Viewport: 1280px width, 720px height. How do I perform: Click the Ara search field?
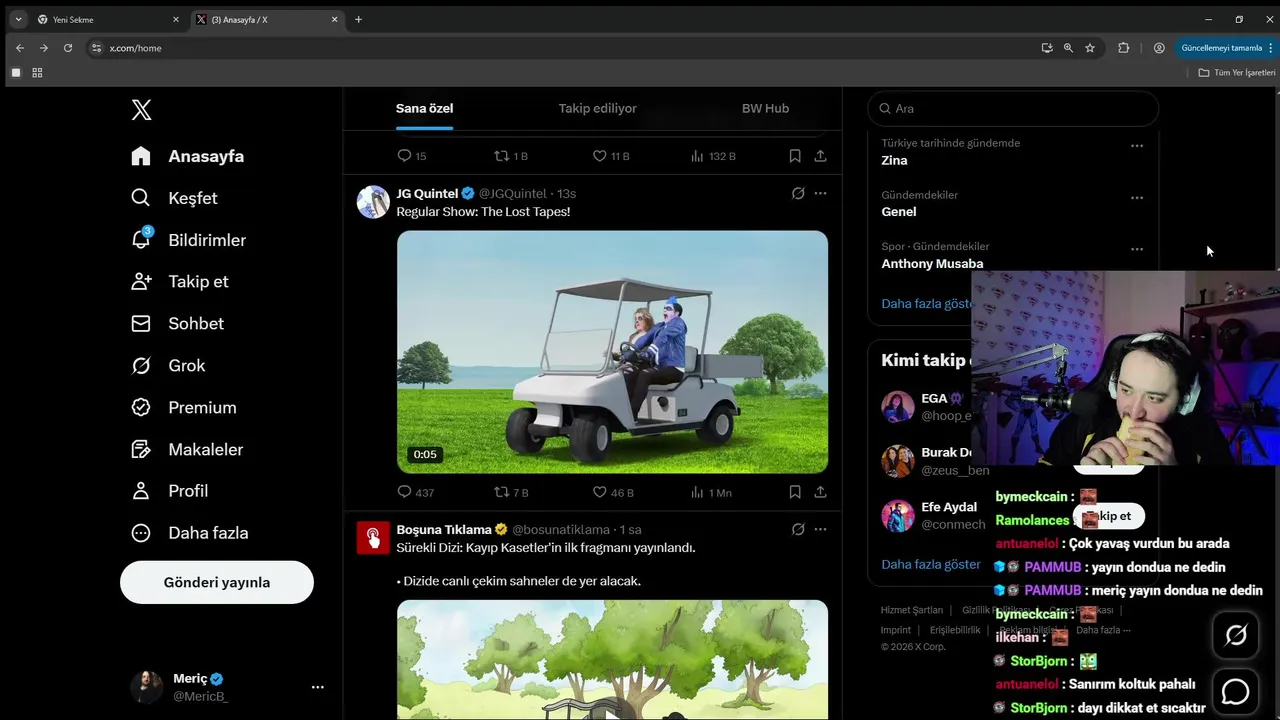(x=1013, y=108)
